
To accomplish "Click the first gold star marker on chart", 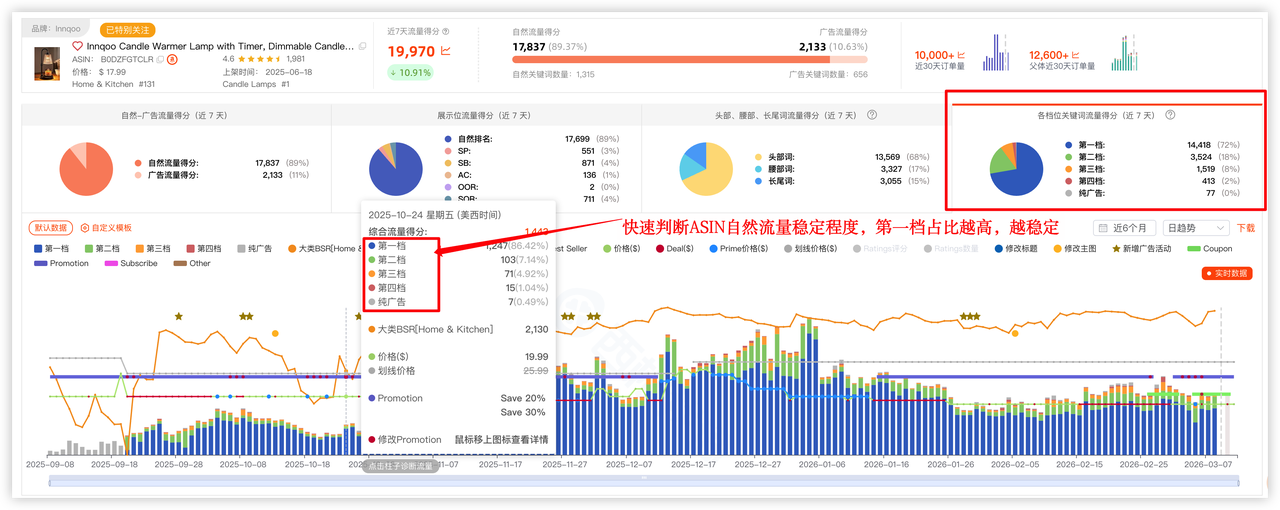I will [x=178, y=316].
